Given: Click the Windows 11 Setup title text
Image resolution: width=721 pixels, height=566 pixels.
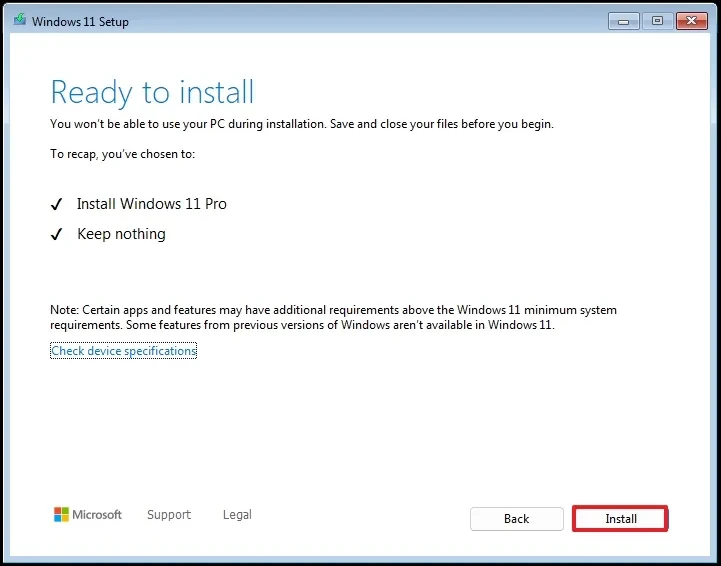Looking at the screenshot, I should (x=80, y=21).
